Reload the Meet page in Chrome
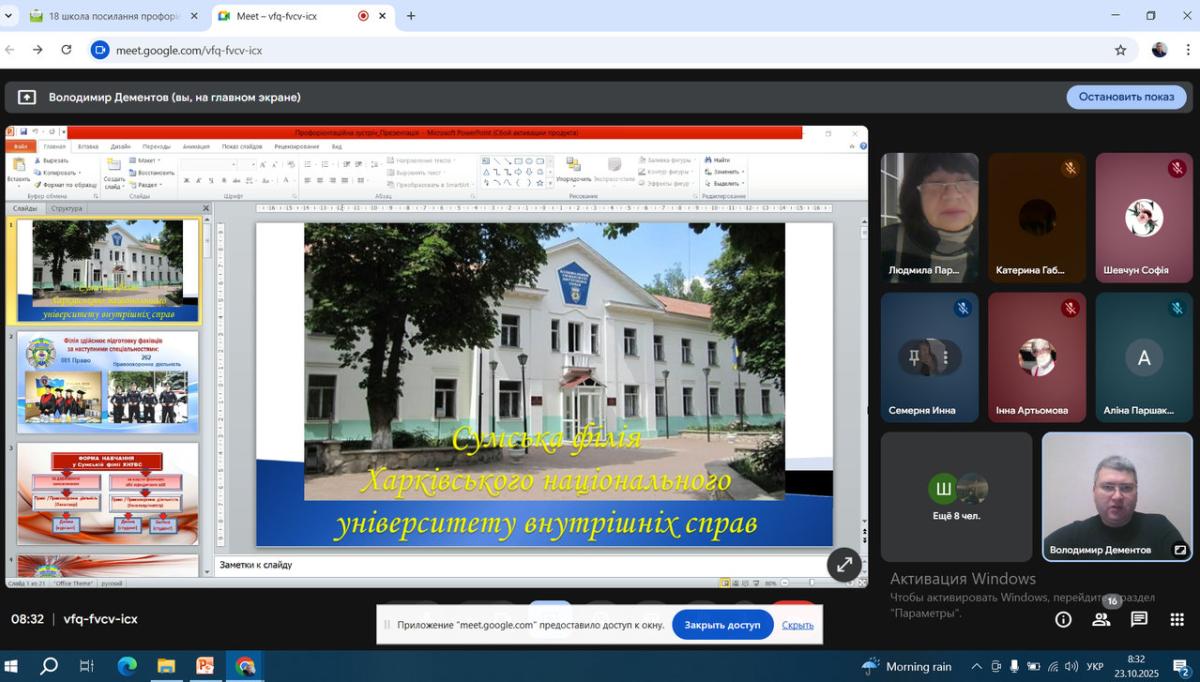 click(66, 50)
